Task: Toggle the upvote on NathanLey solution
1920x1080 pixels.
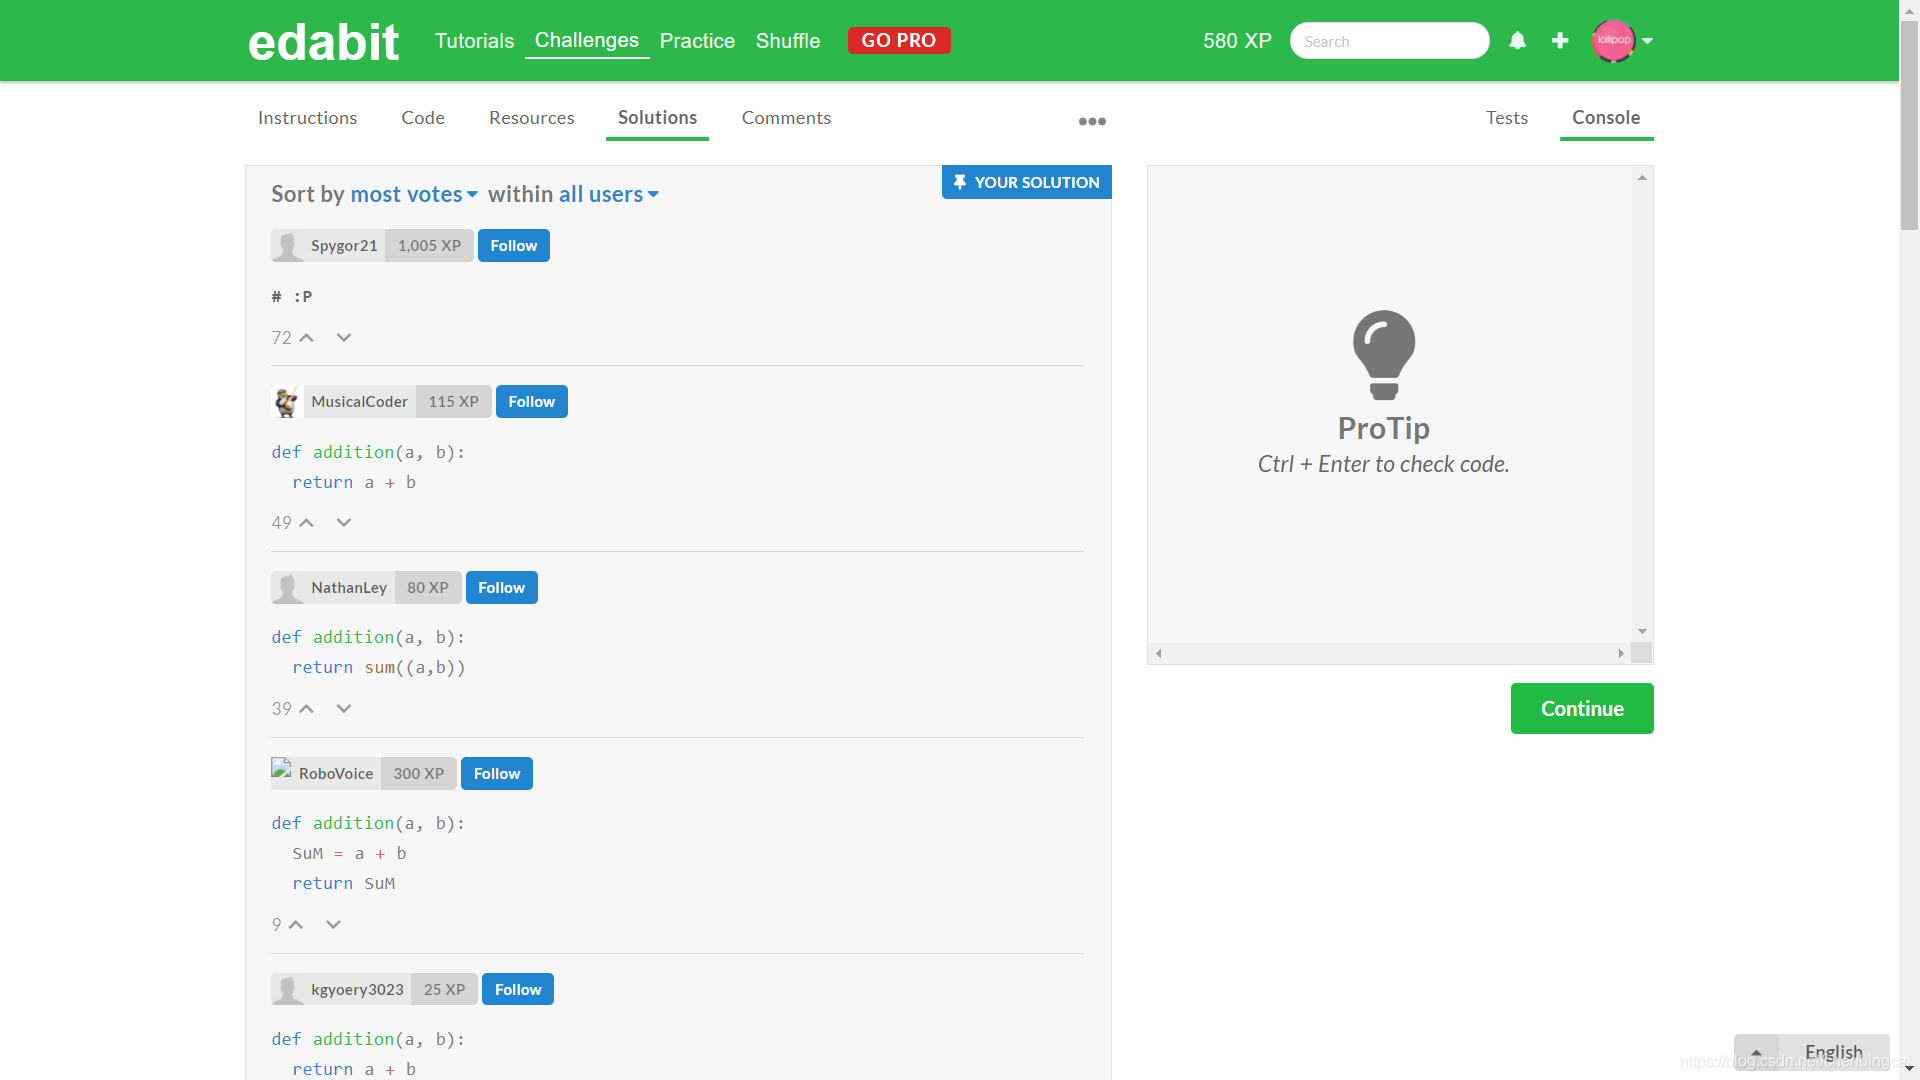Action: [306, 708]
